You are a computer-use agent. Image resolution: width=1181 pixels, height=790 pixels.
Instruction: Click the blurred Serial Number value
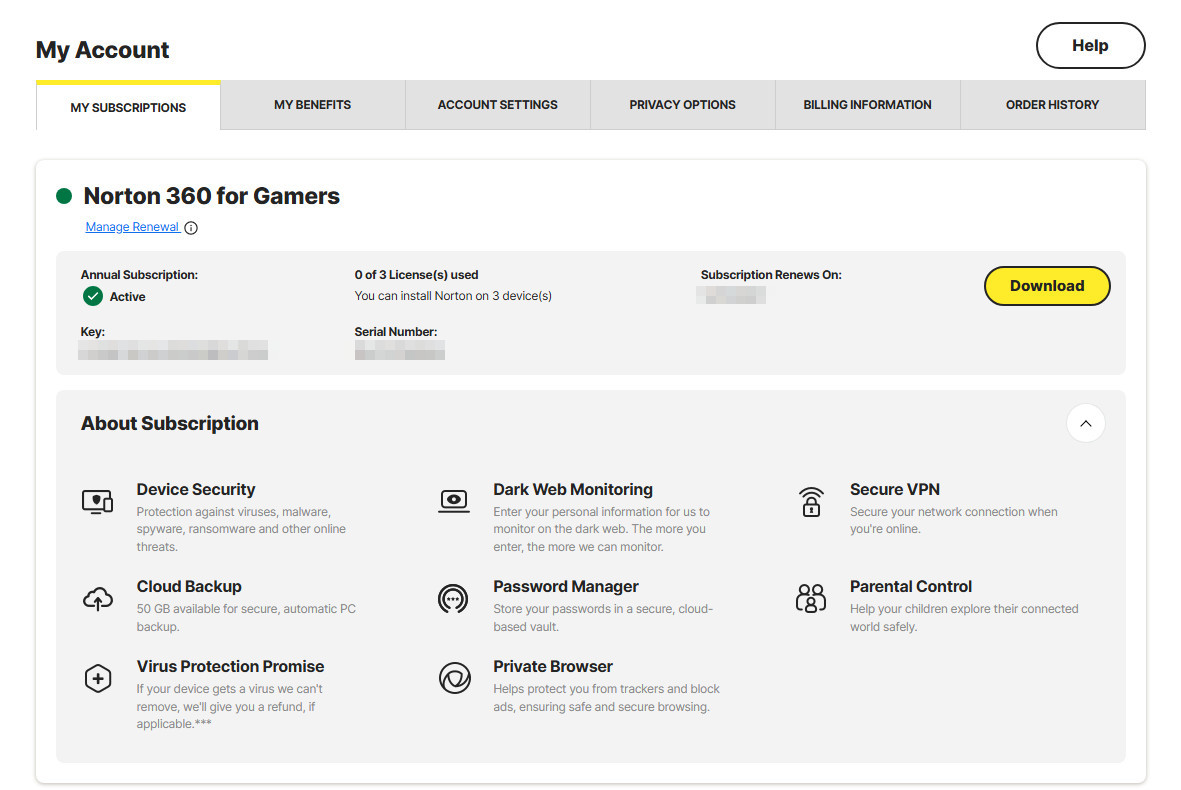click(x=400, y=350)
